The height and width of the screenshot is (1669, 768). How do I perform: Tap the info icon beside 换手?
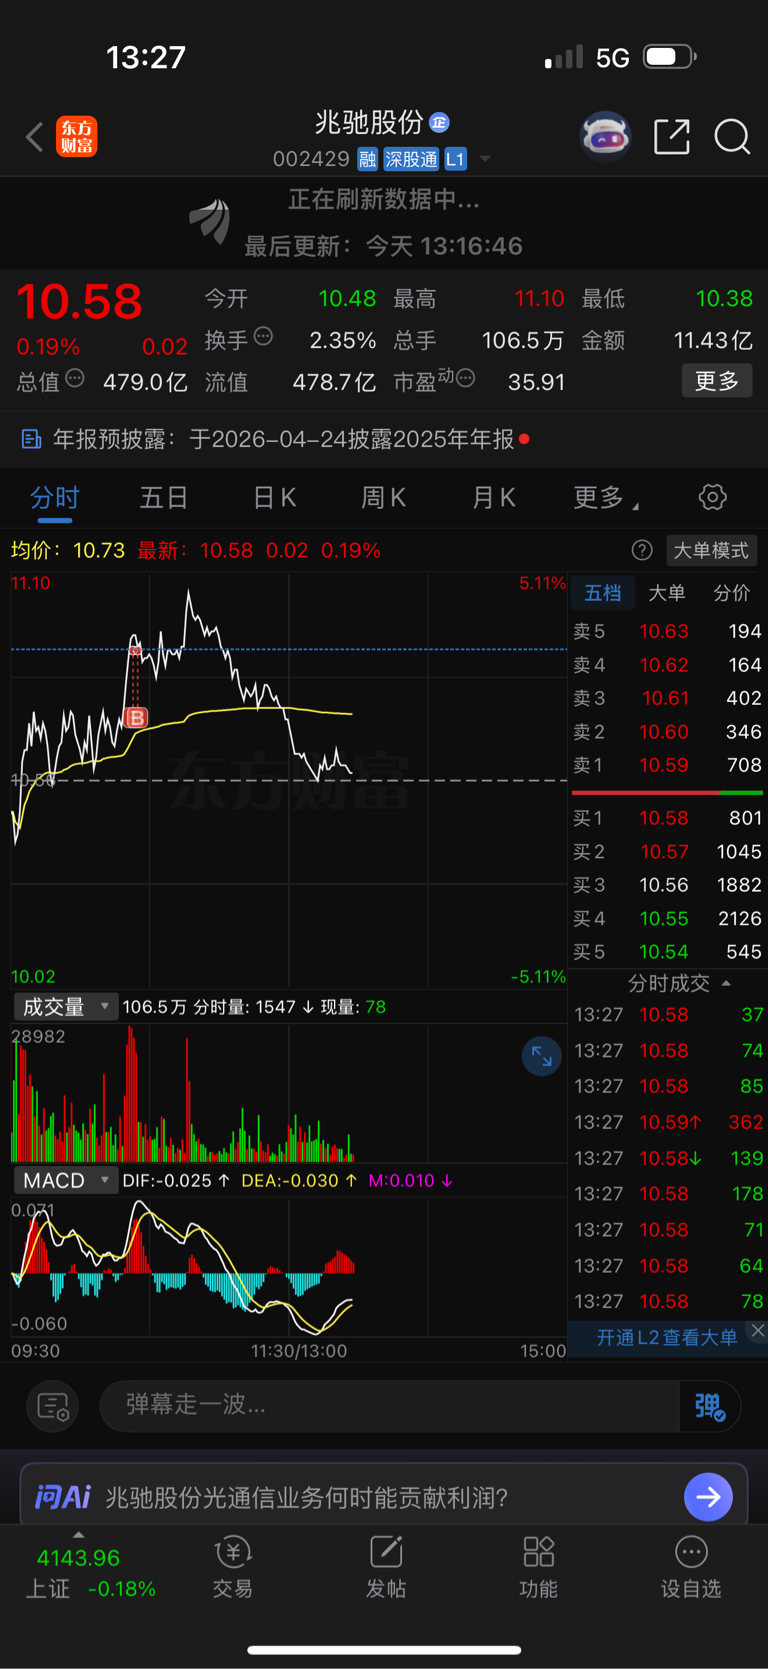[x=263, y=337]
